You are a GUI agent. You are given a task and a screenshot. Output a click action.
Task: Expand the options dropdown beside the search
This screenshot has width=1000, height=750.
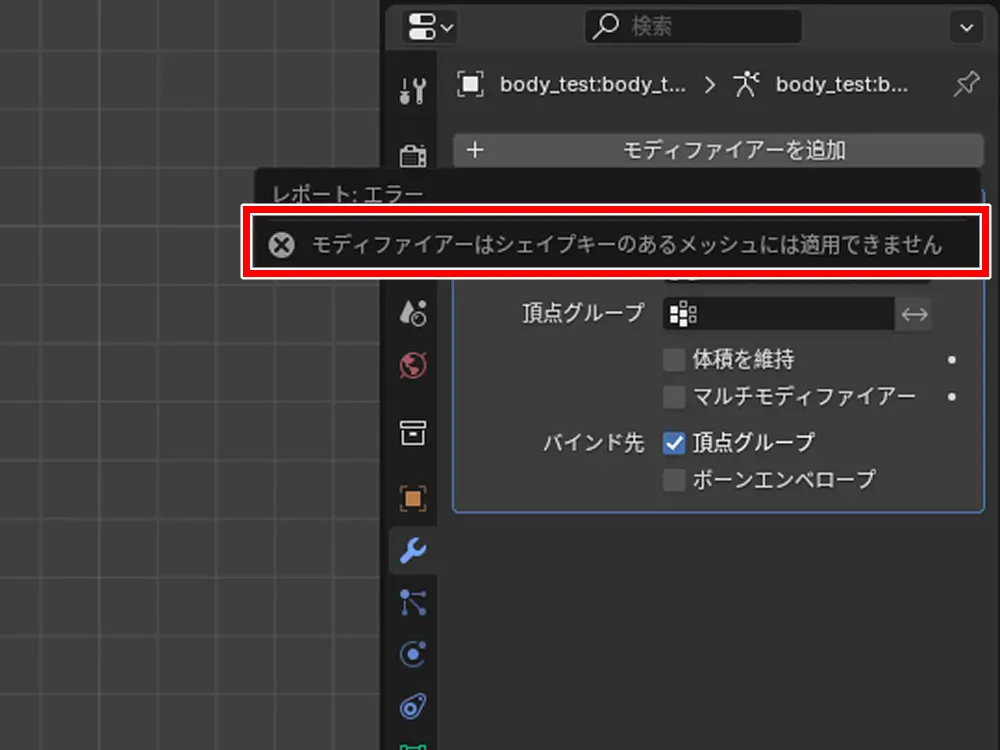966,27
